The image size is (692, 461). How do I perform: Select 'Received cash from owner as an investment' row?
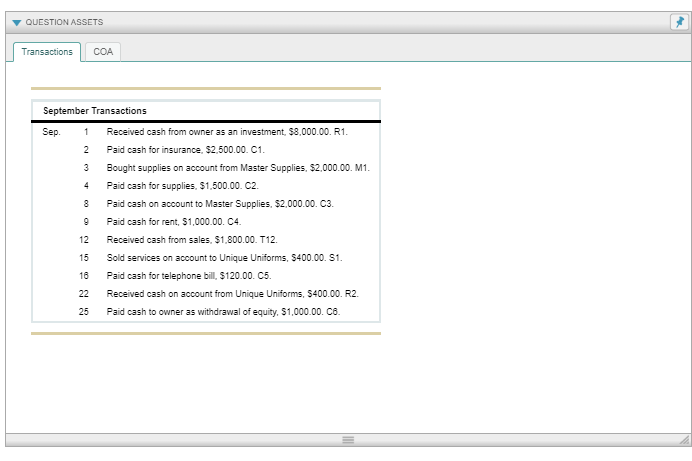click(206, 132)
